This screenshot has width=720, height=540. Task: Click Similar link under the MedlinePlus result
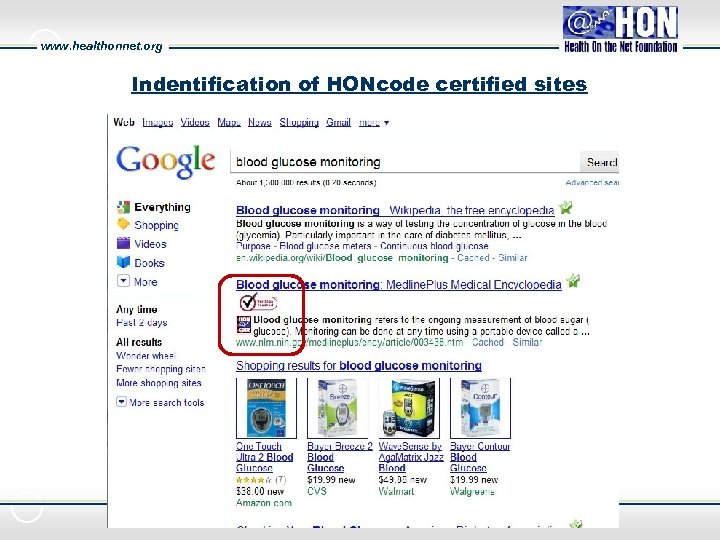pyautogui.click(x=527, y=342)
